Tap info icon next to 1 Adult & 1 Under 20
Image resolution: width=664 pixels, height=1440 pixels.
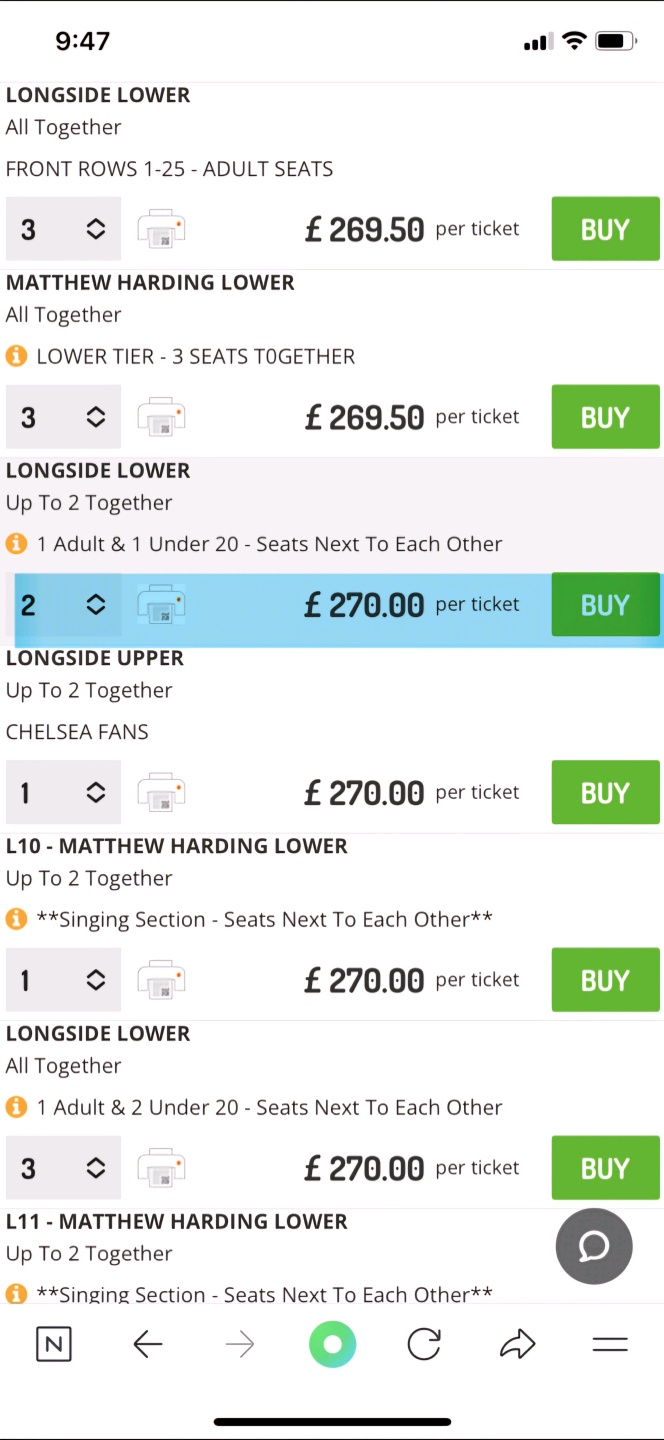point(16,544)
